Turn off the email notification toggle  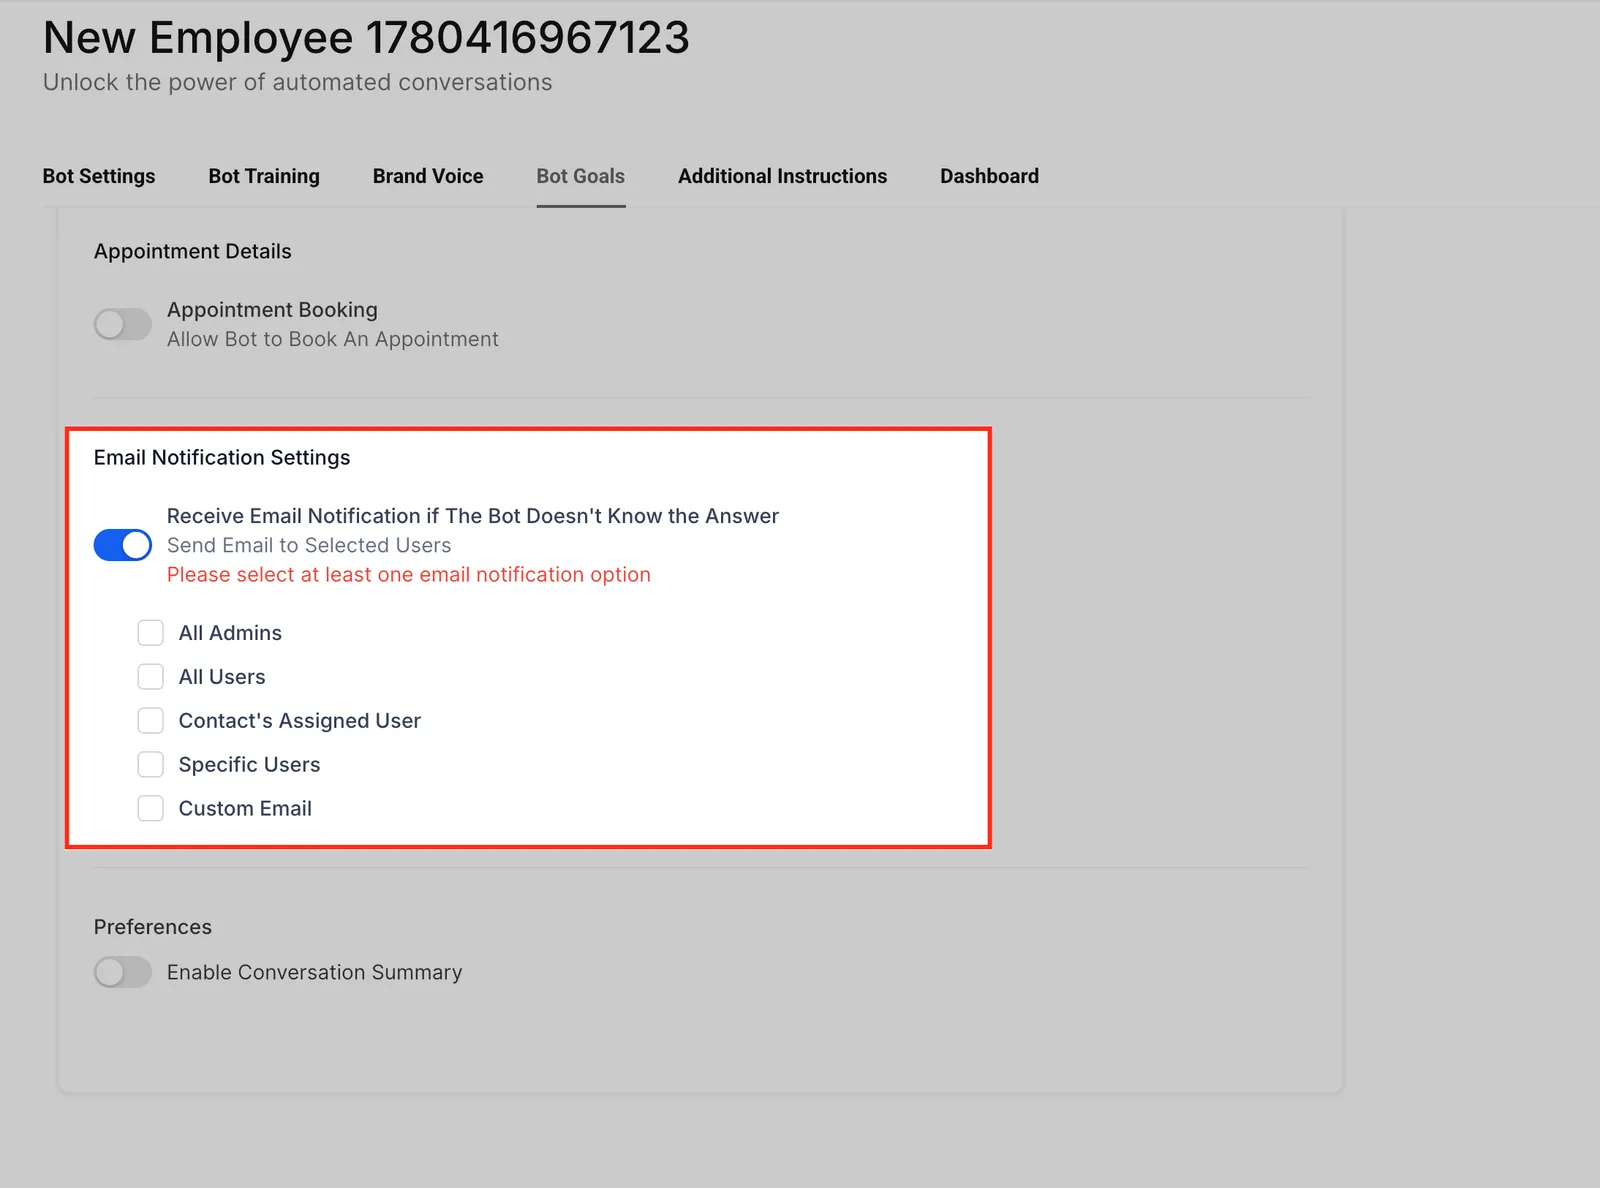[x=123, y=545]
